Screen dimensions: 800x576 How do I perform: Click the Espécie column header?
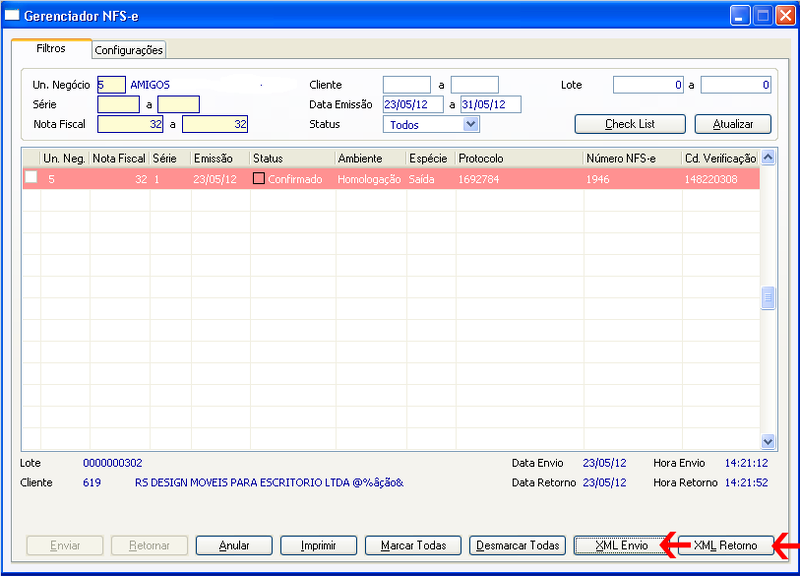click(431, 158)
